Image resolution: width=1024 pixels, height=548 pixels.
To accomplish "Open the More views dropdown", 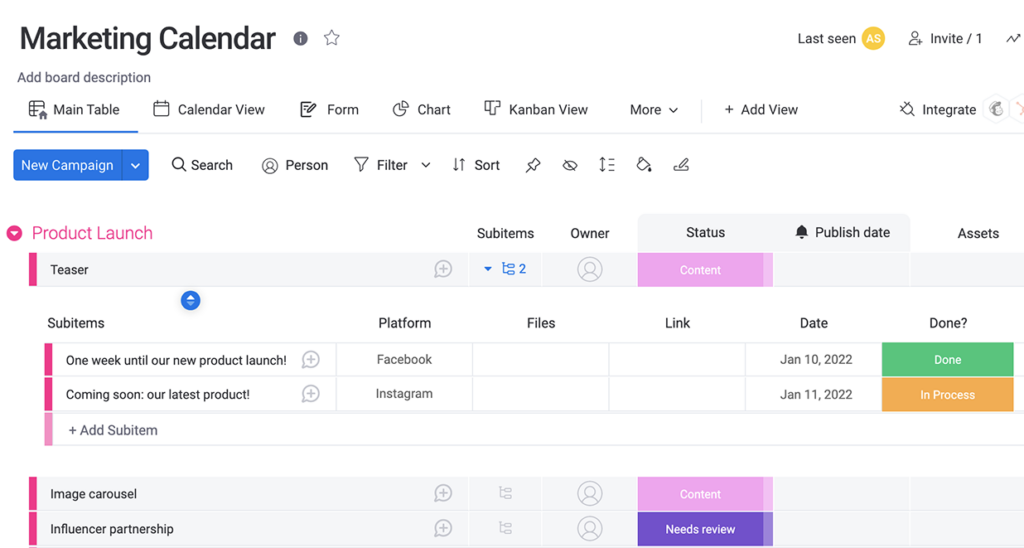I will tap(654, 110).
